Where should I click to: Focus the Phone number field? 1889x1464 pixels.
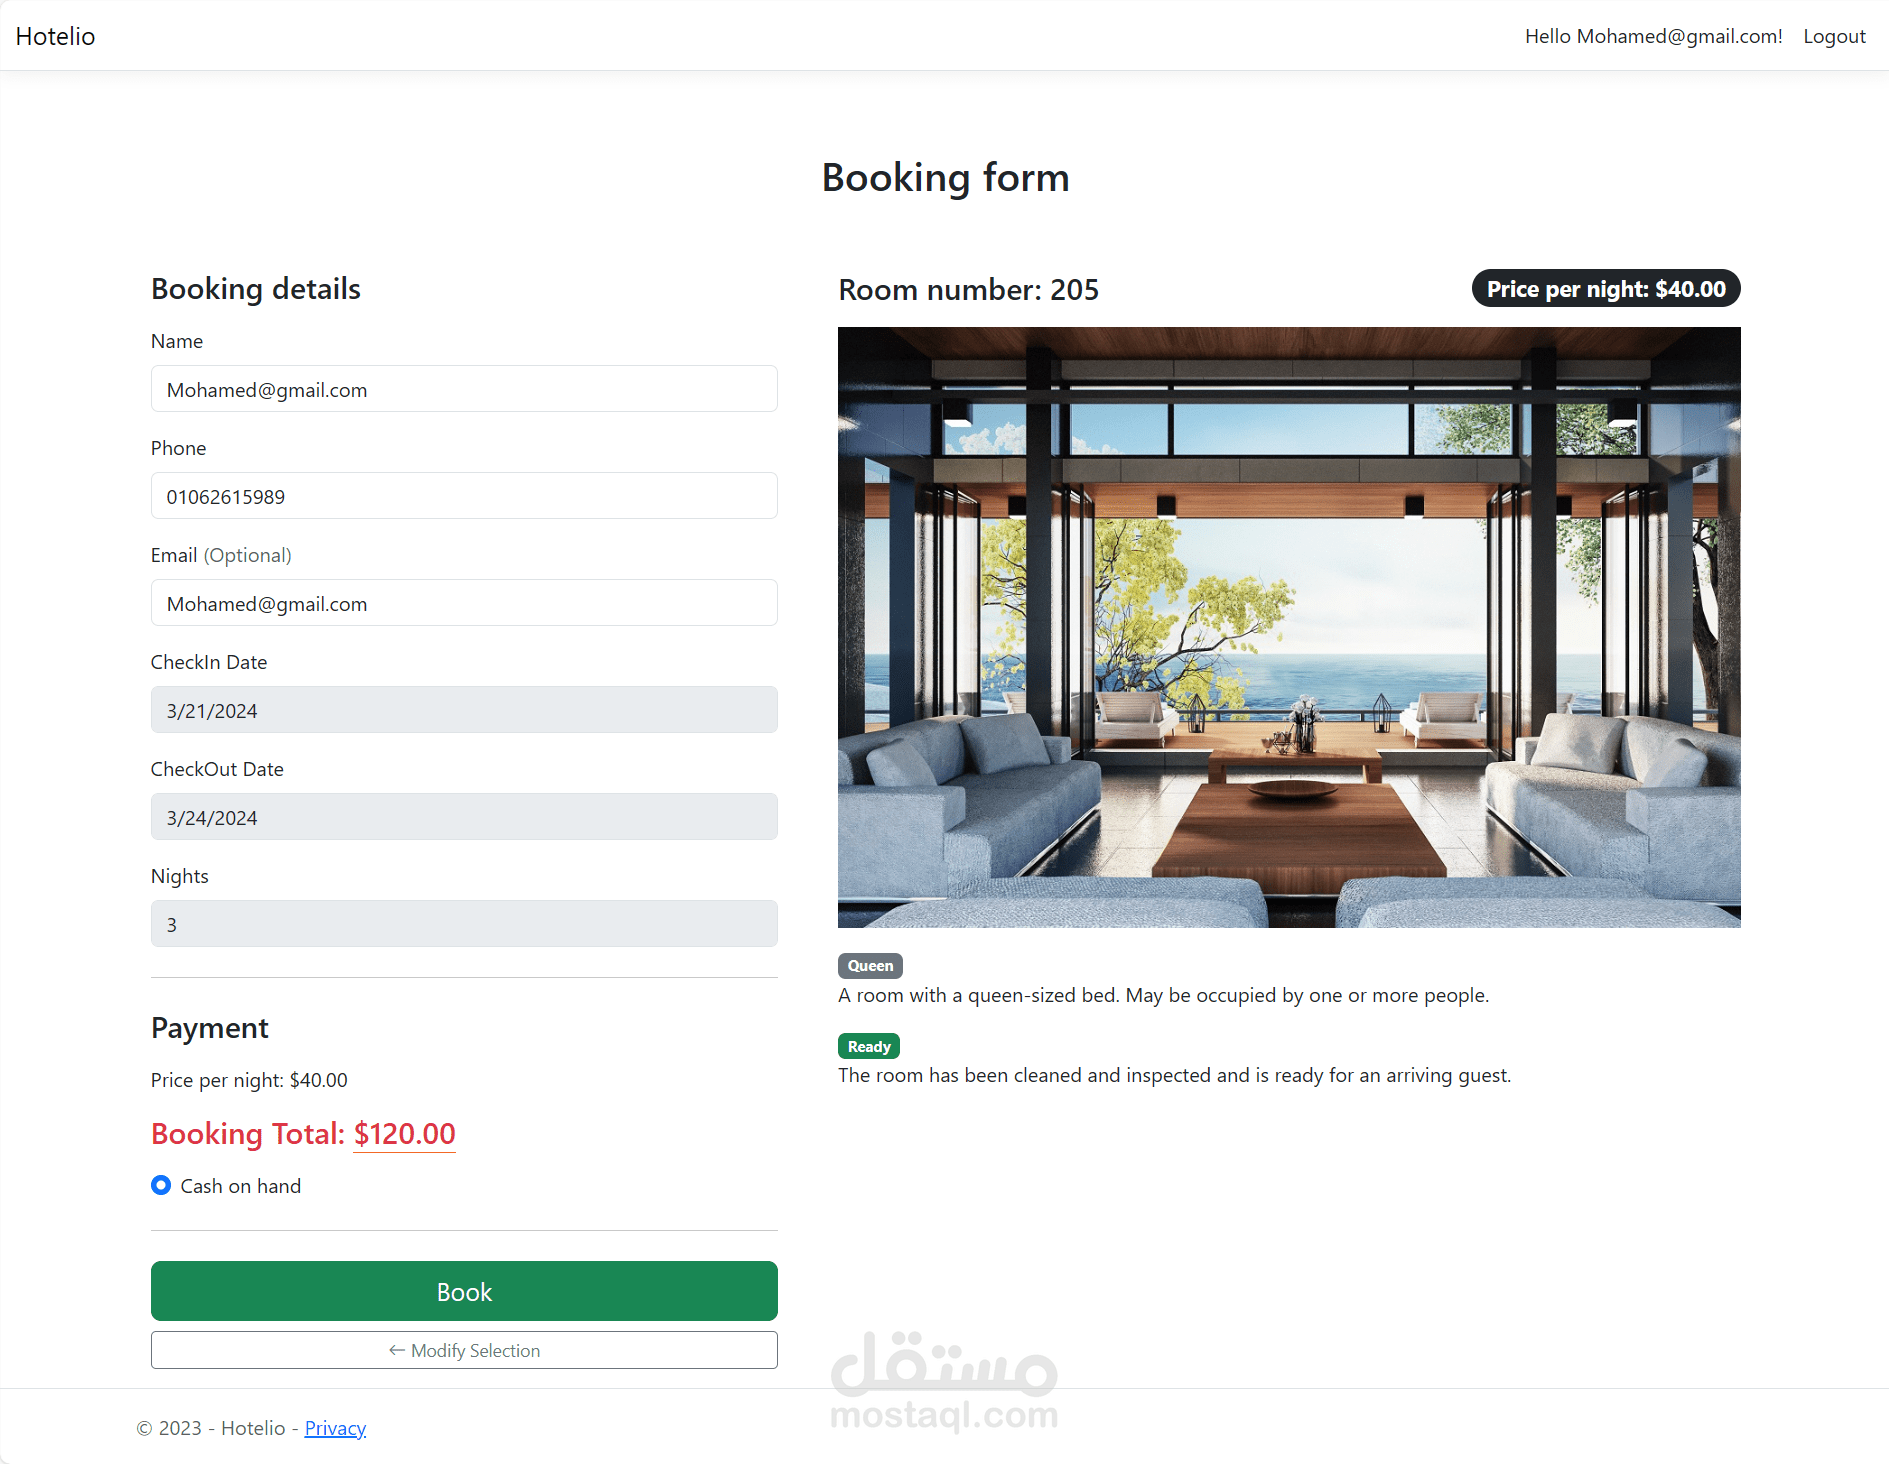[464, 496]
